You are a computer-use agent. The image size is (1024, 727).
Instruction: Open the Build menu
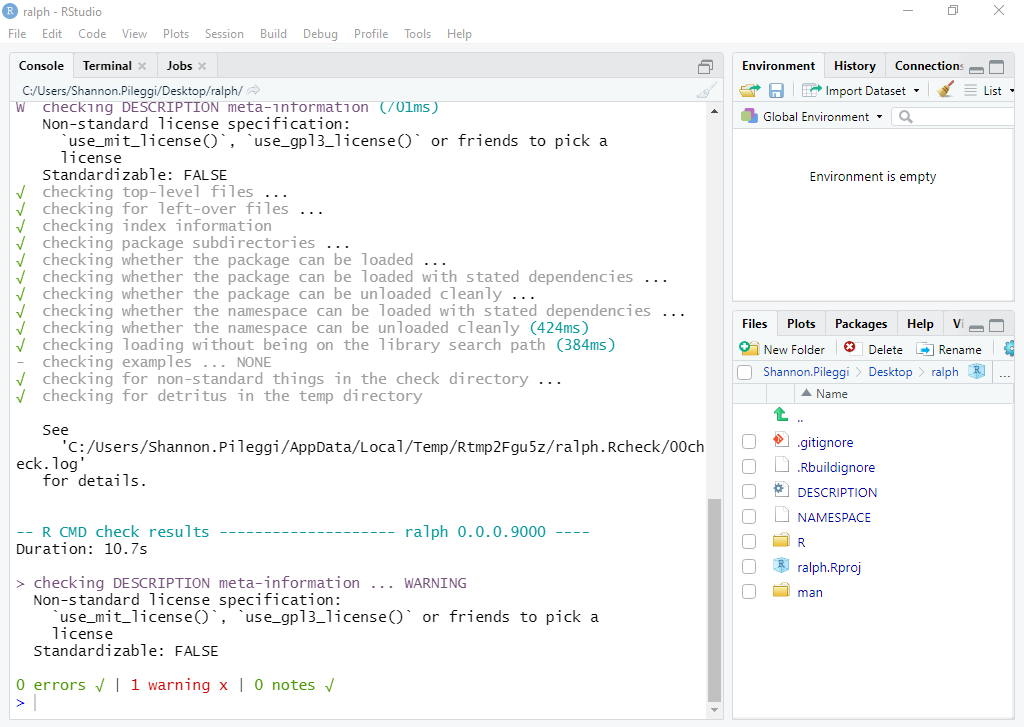click(x=273, y=34)
